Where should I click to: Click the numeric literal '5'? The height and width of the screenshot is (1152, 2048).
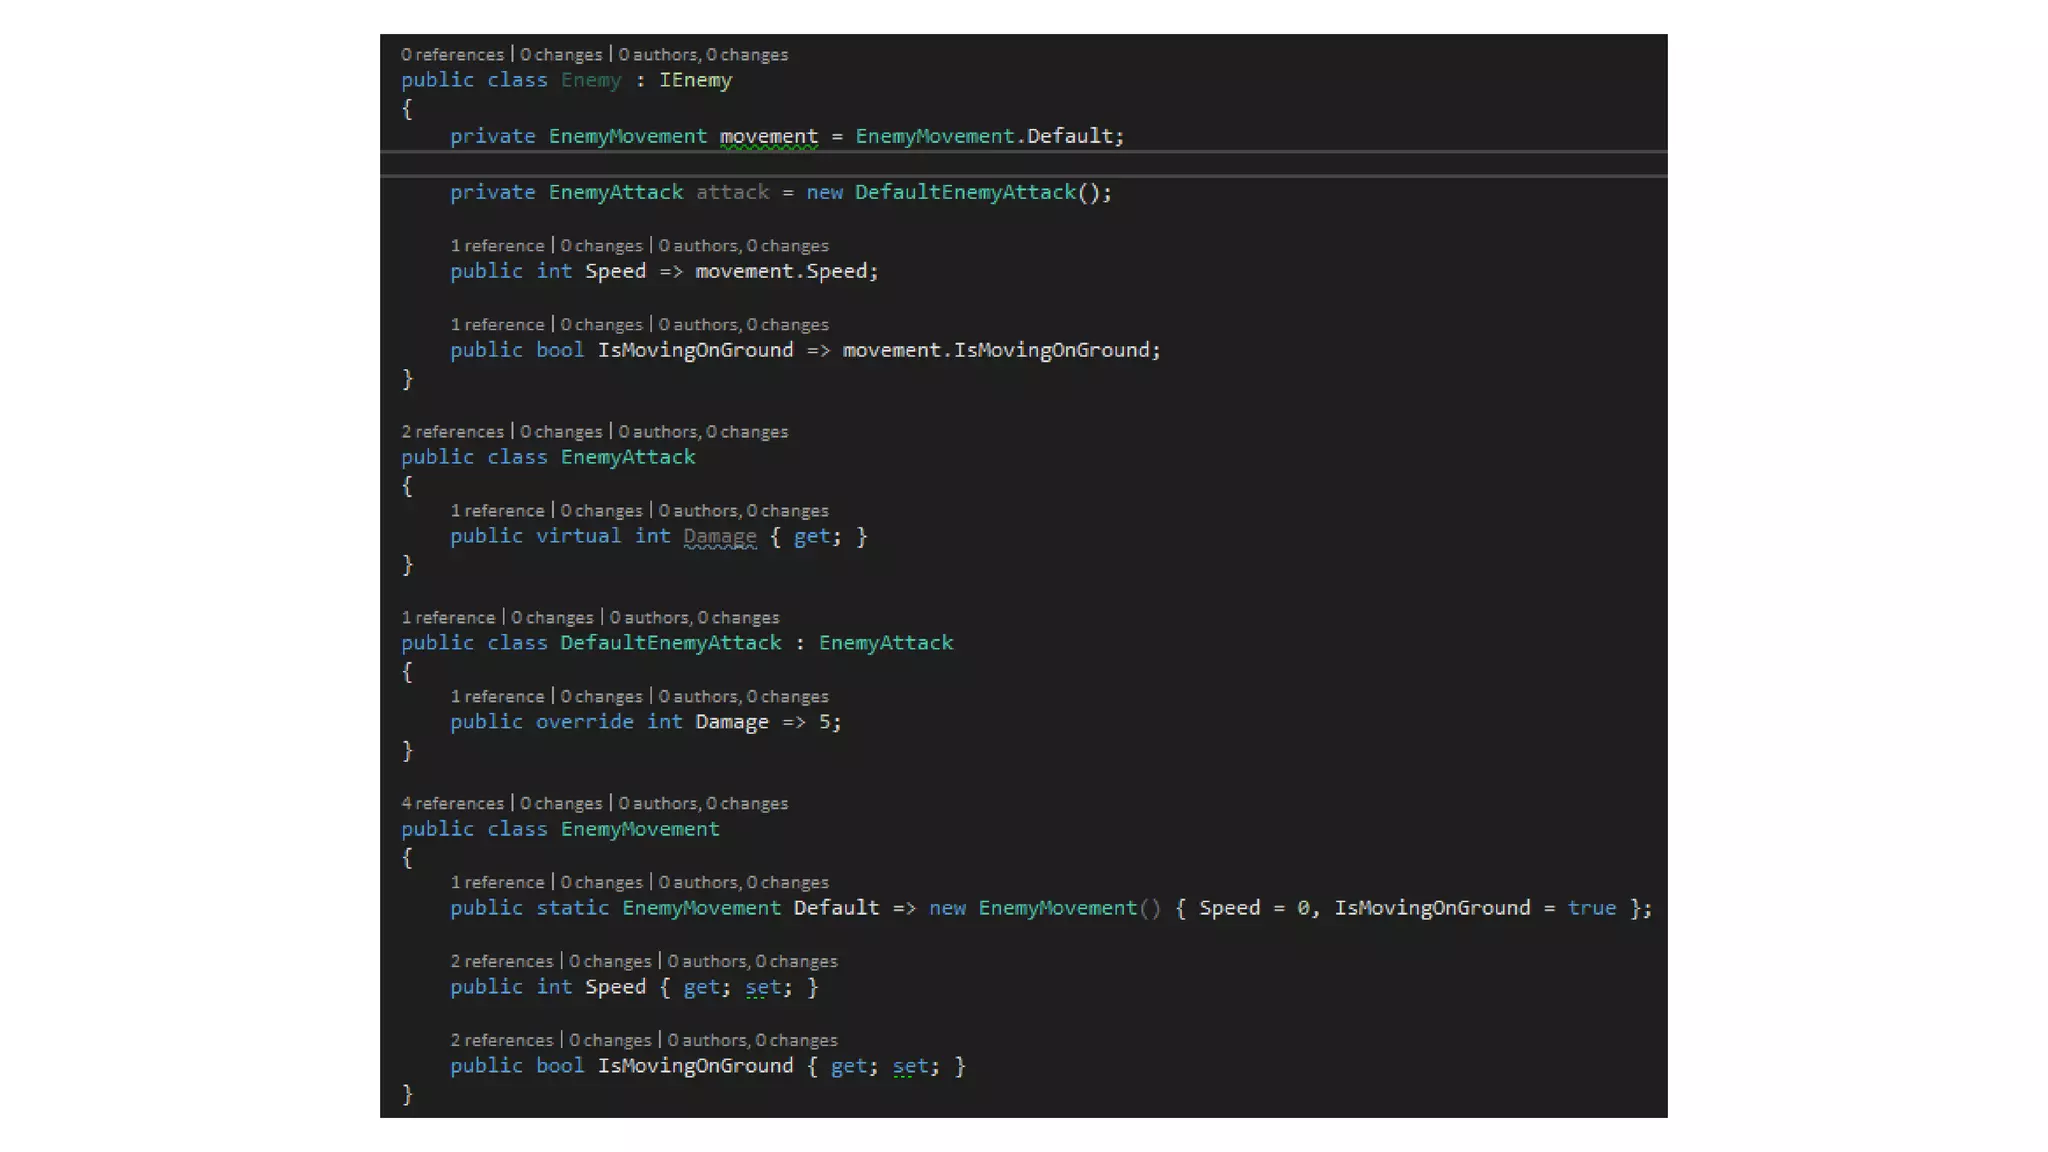pos(825,722)
